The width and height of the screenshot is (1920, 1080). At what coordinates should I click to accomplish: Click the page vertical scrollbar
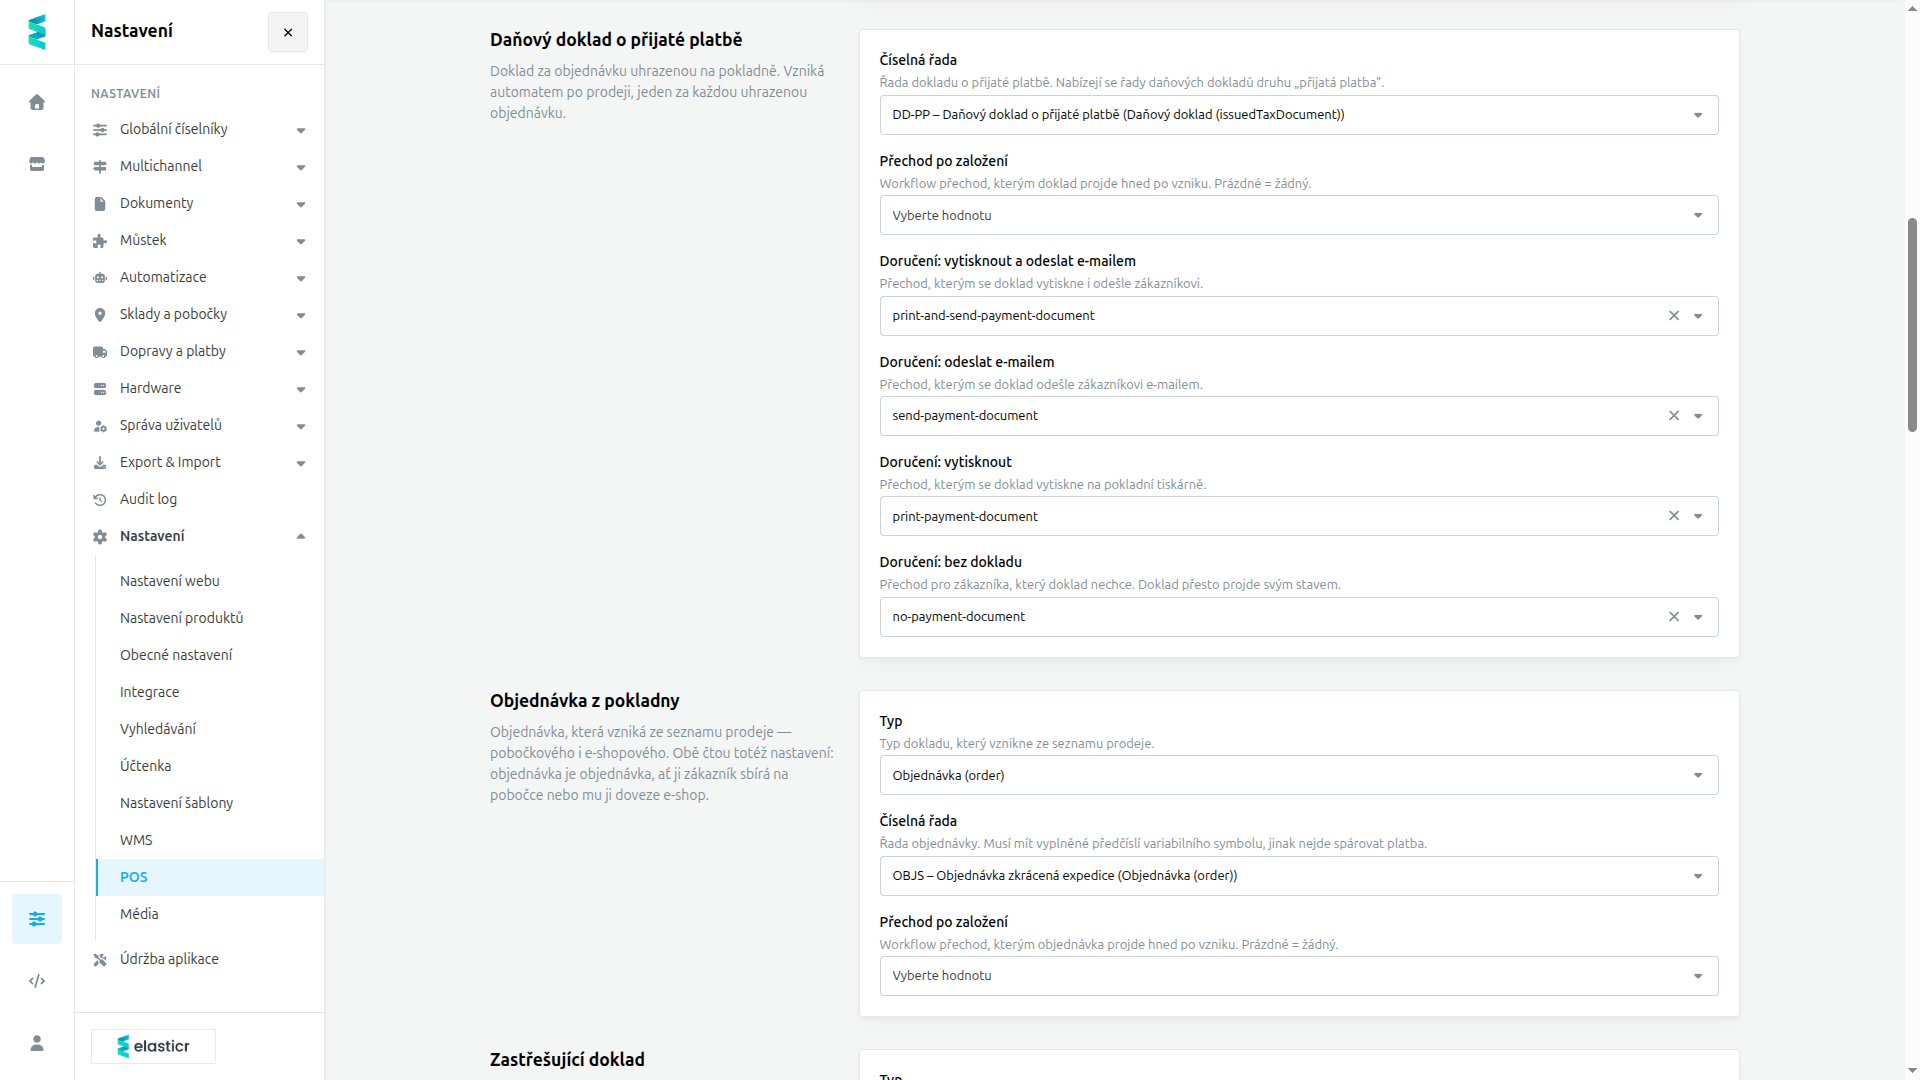coord(1912,324)
